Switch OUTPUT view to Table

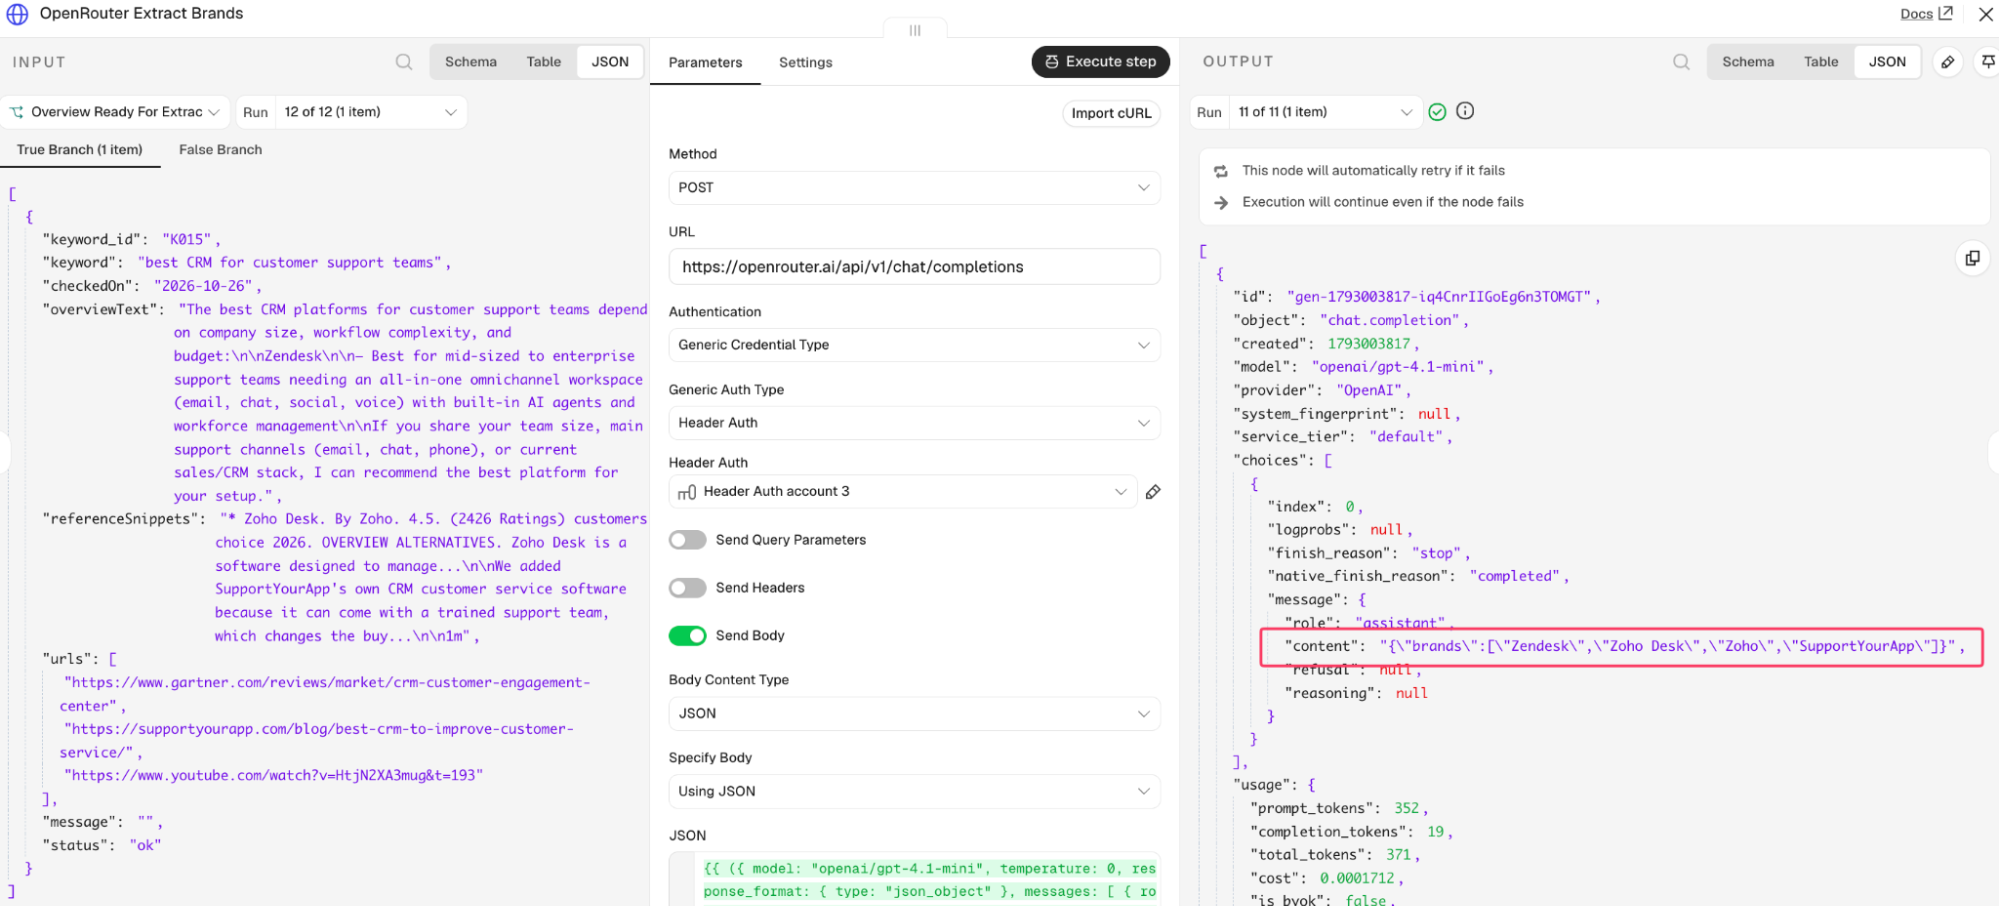pos(1821,62)
